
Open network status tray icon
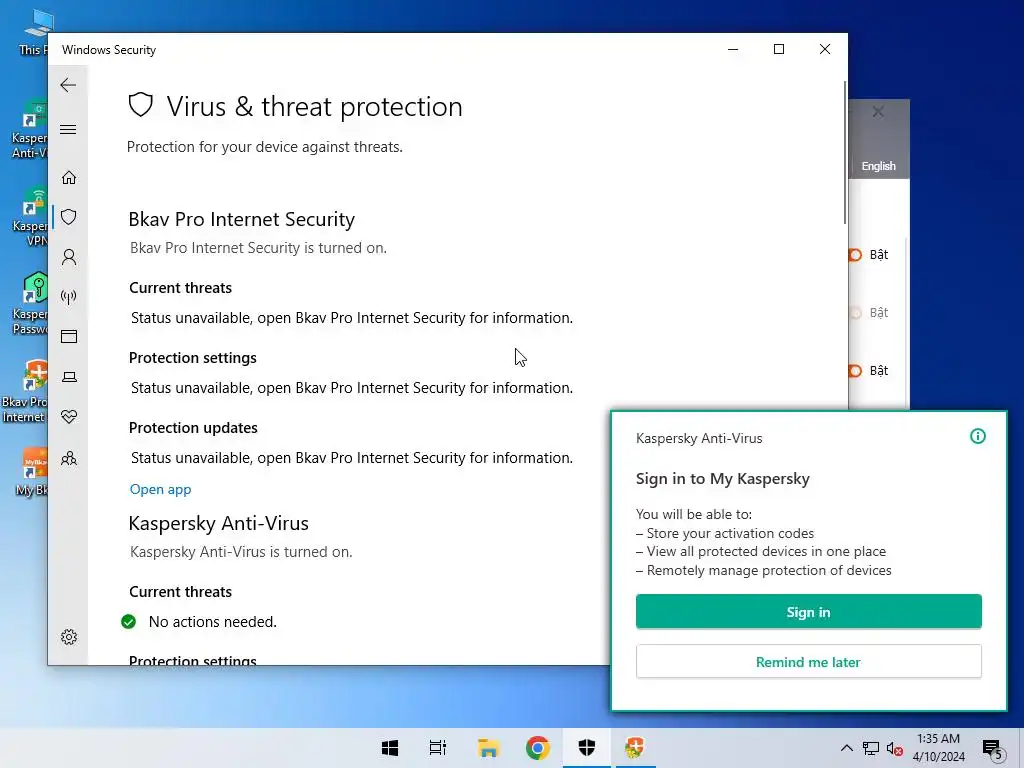(x=871, y=748)
